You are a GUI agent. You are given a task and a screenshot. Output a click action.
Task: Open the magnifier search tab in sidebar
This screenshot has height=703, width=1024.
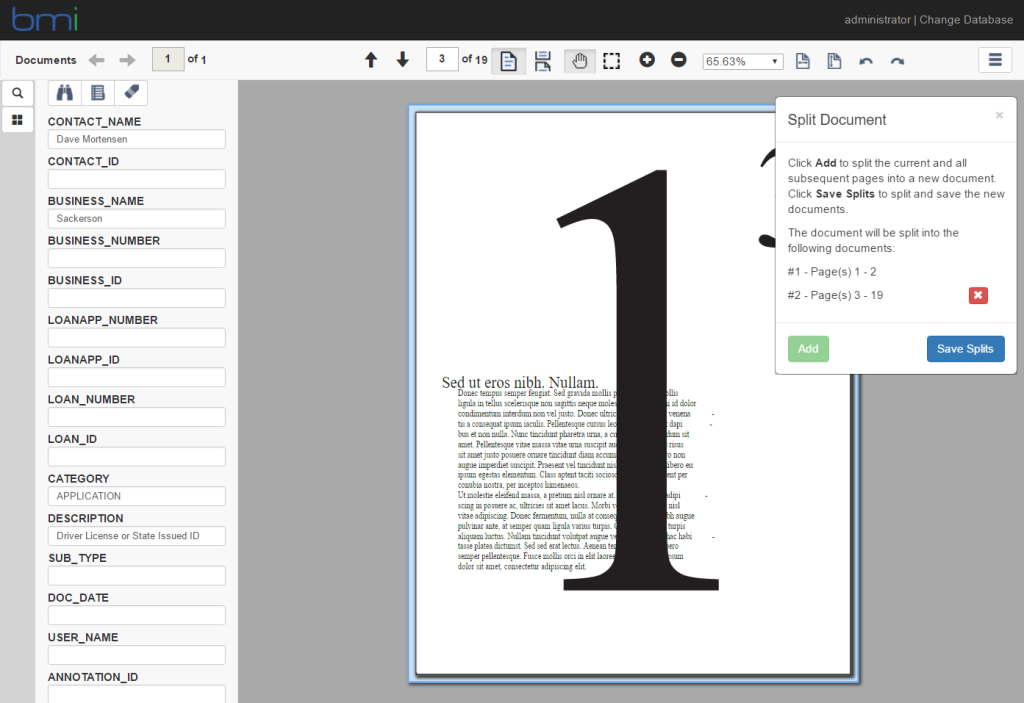pos(17,93)
